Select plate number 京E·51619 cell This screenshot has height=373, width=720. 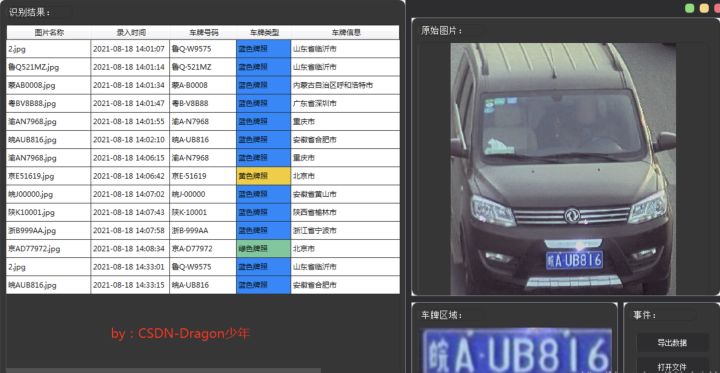pyautogui.click(x=203, y=176)
